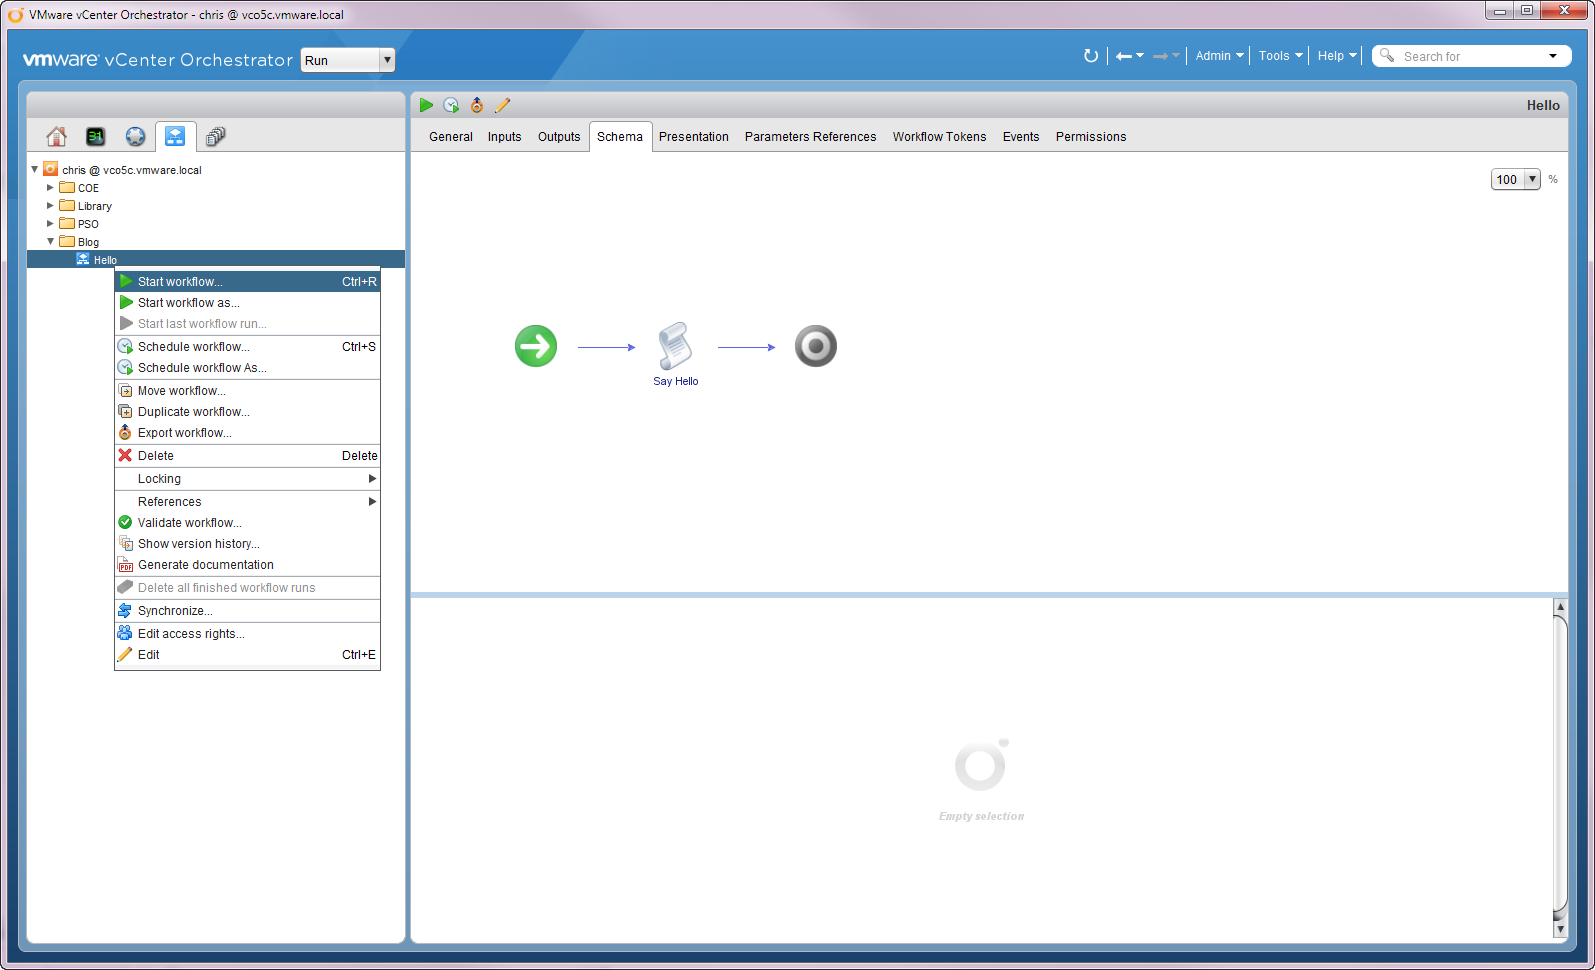Click the schedule workflow toolbar icon

pos(451,105)
